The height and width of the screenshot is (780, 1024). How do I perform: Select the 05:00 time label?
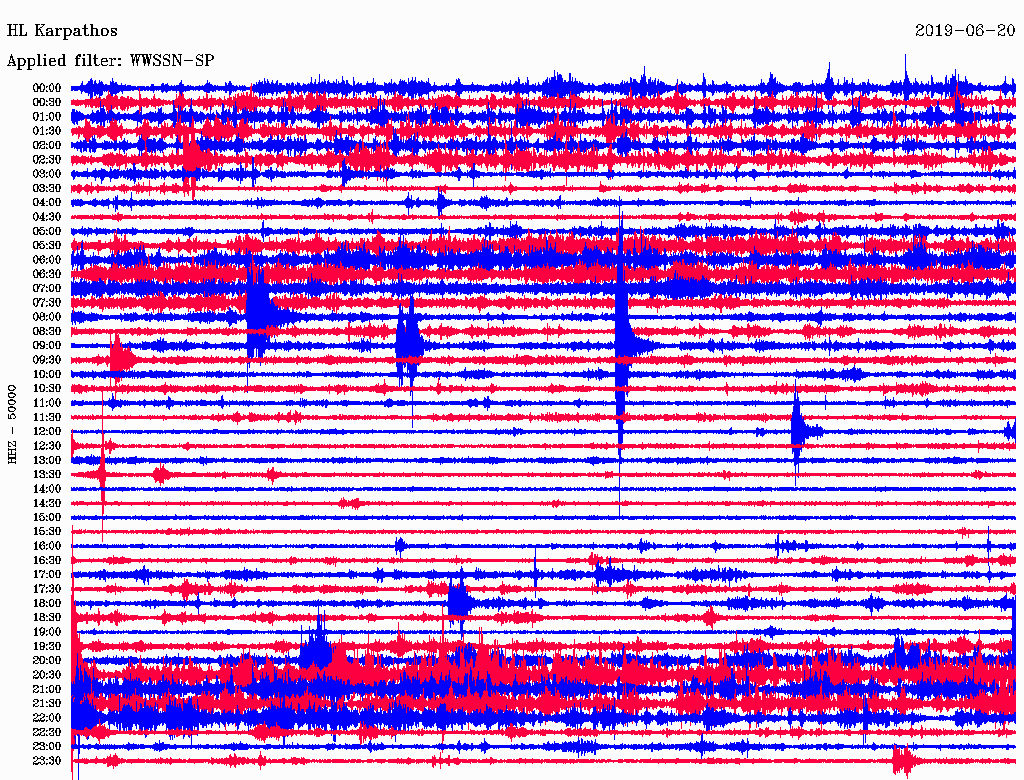pyautogui.click(x=47, y=231)
